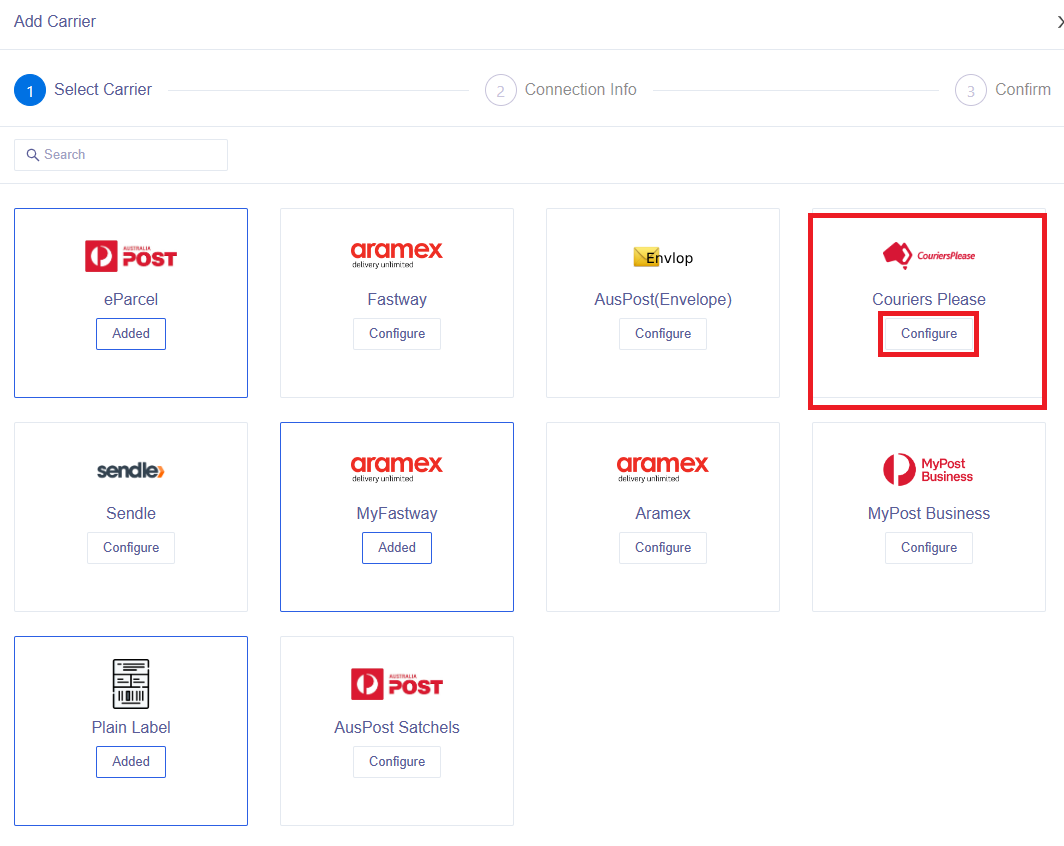Configure the AusPost Satchels carrier
This screenshot has height=846, width=1064.
click(x=396, y=761)
